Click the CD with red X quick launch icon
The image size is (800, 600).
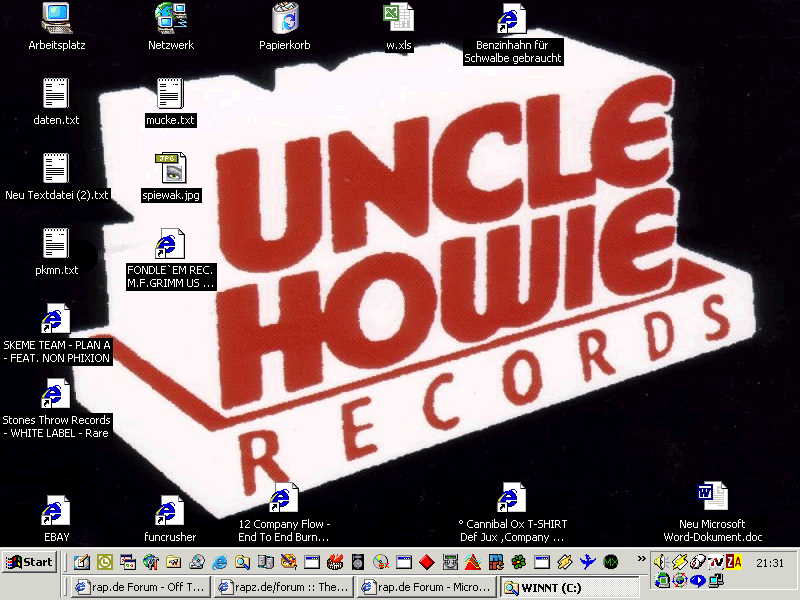[381, 562]
